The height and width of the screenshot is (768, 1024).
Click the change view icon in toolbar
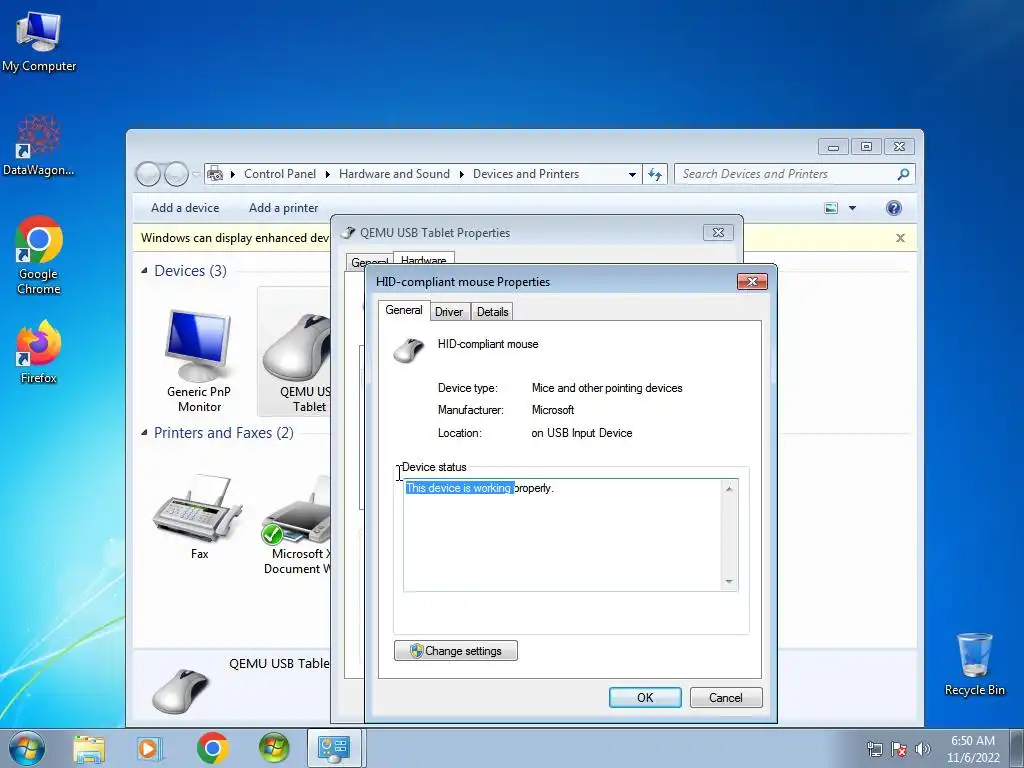[x=831, y=208]
